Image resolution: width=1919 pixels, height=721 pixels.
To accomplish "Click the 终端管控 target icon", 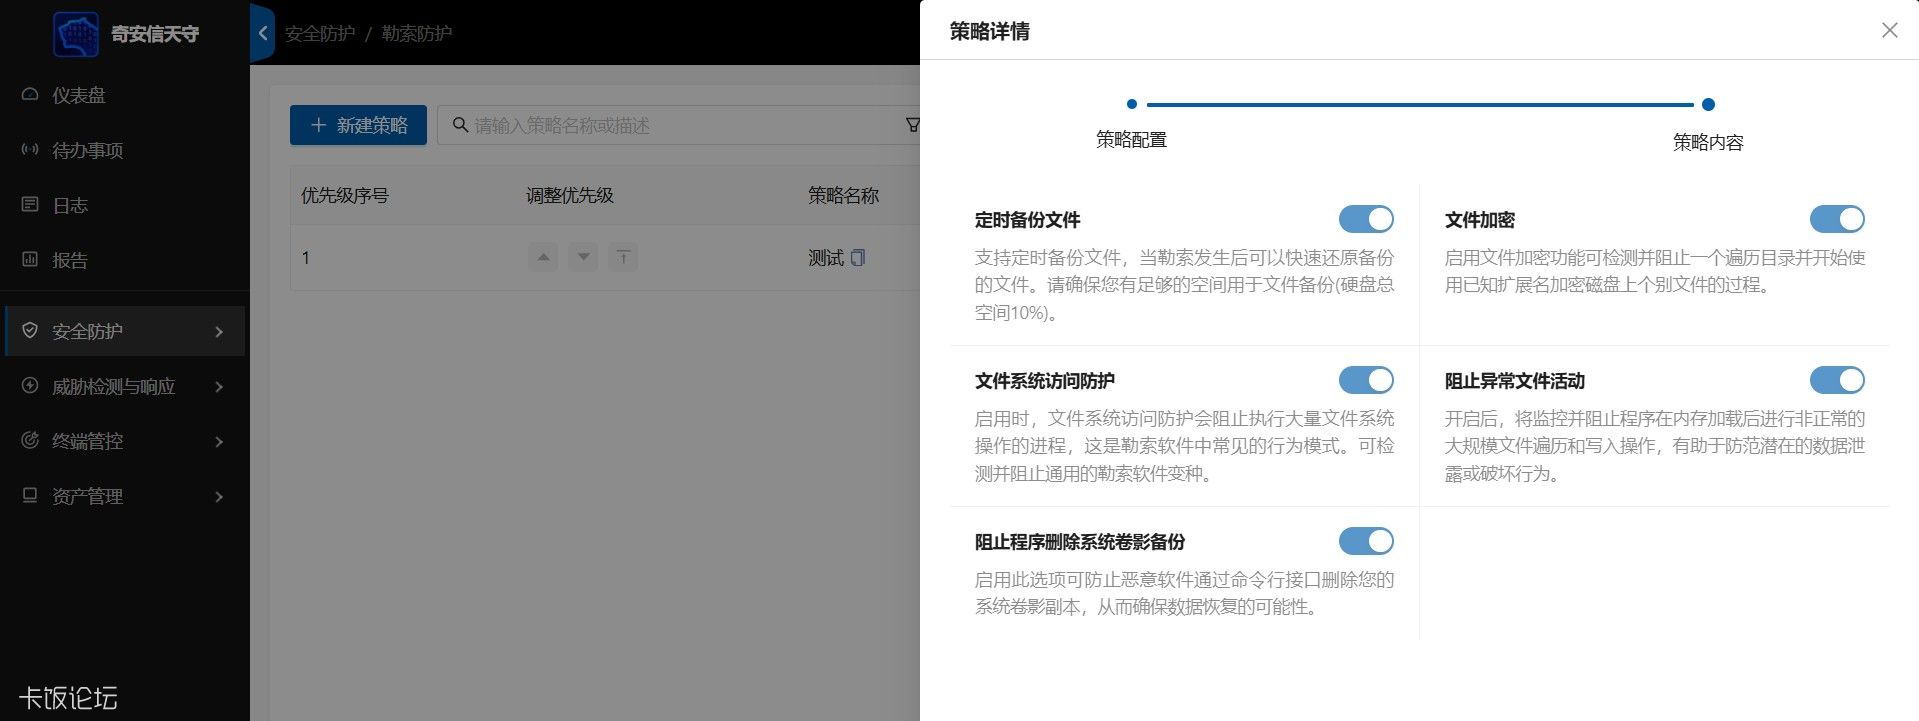I will 30,440.
